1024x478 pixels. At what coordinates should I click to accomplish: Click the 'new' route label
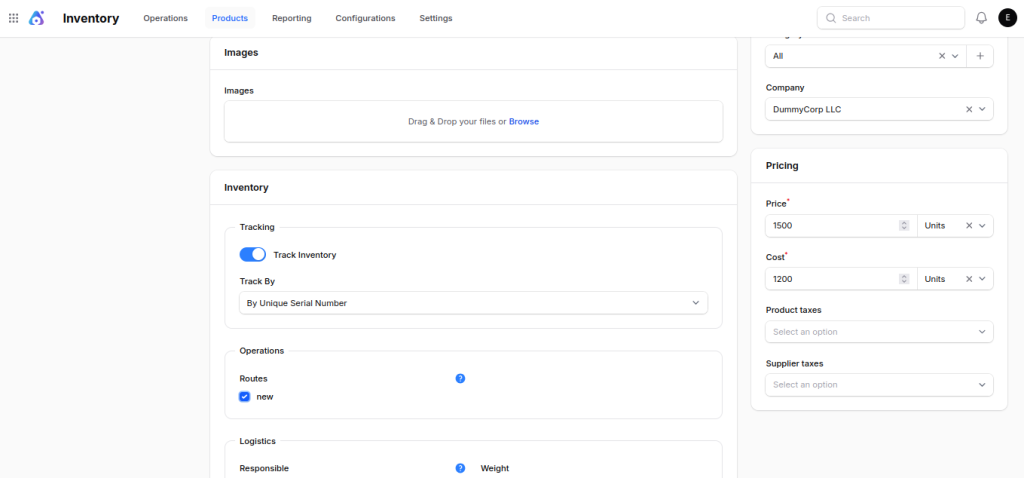click(264, 396)
